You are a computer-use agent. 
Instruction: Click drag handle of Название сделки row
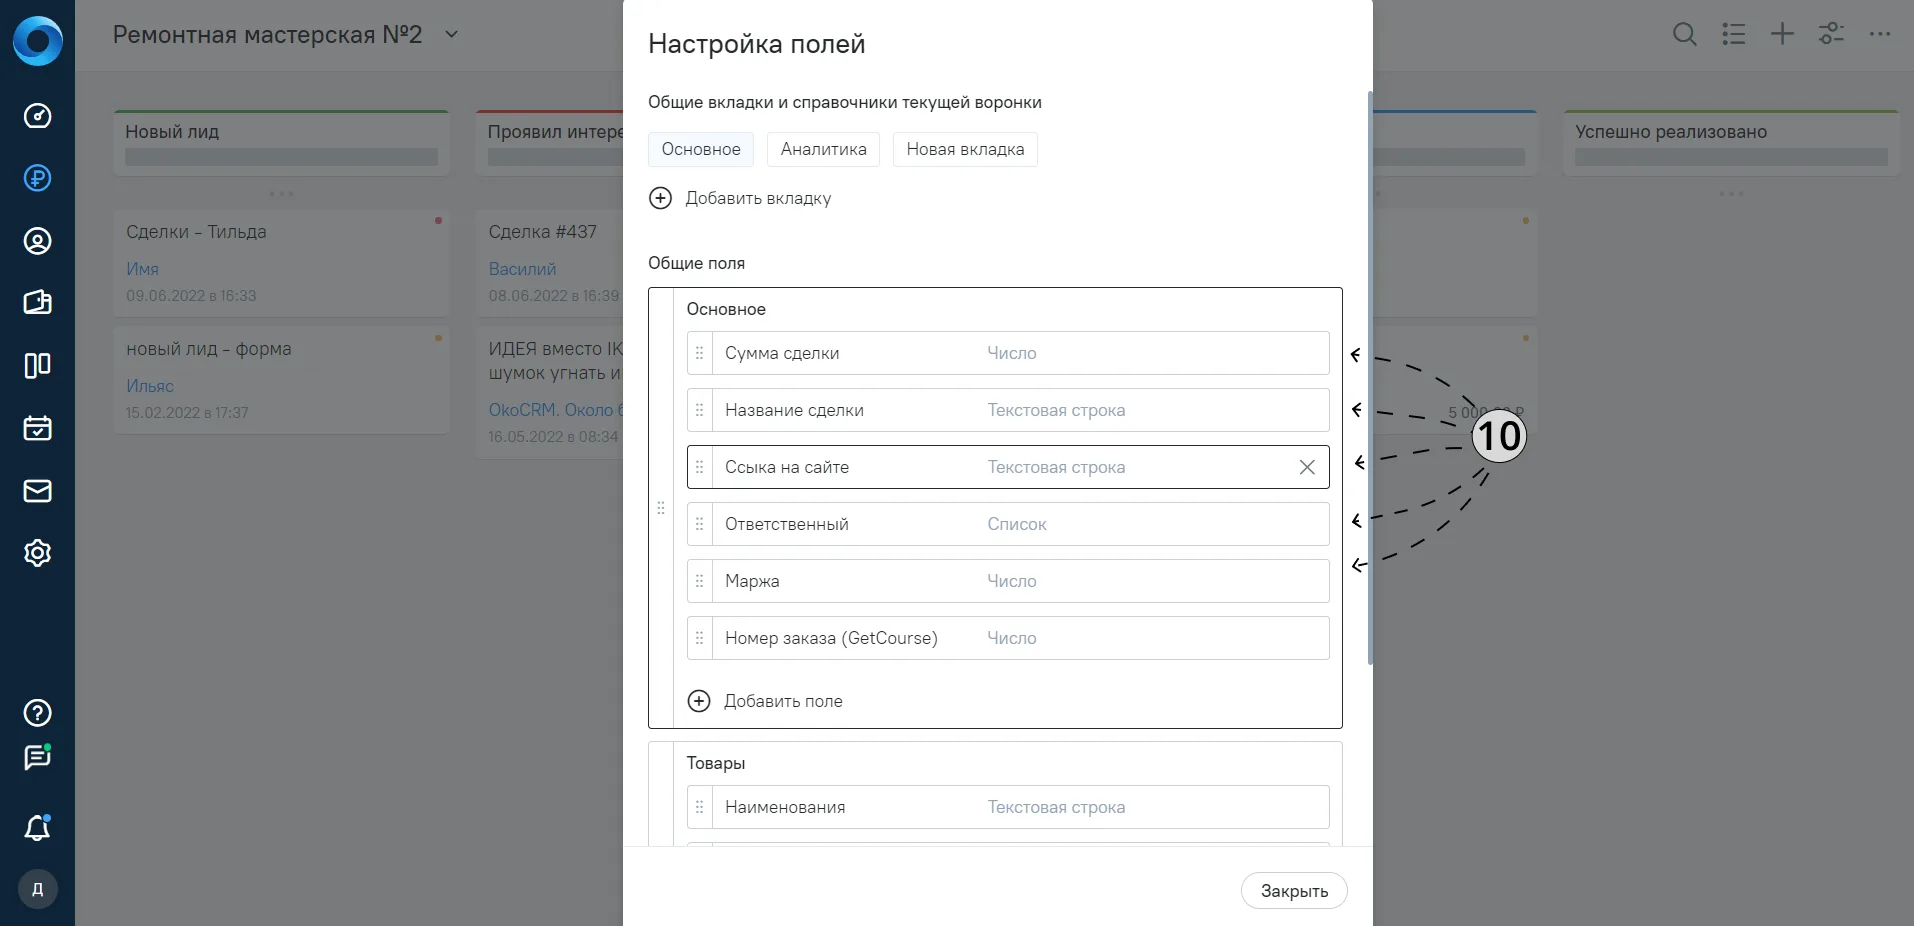tap(700, 410)
